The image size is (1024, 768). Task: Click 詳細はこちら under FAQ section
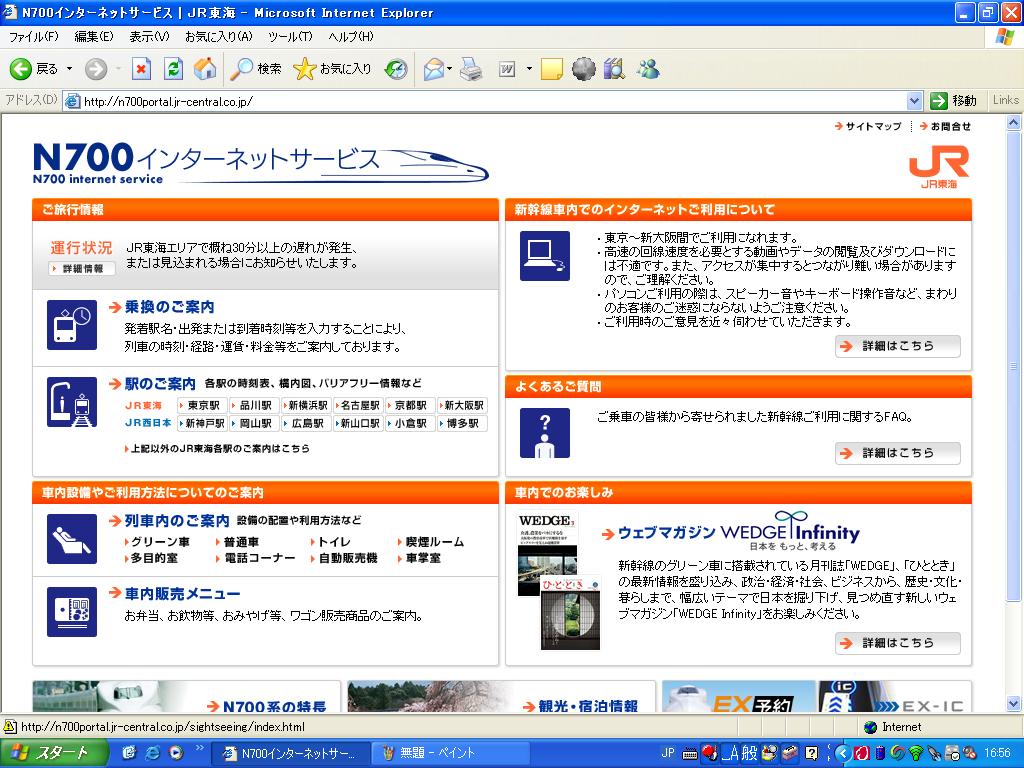[898, 453]
